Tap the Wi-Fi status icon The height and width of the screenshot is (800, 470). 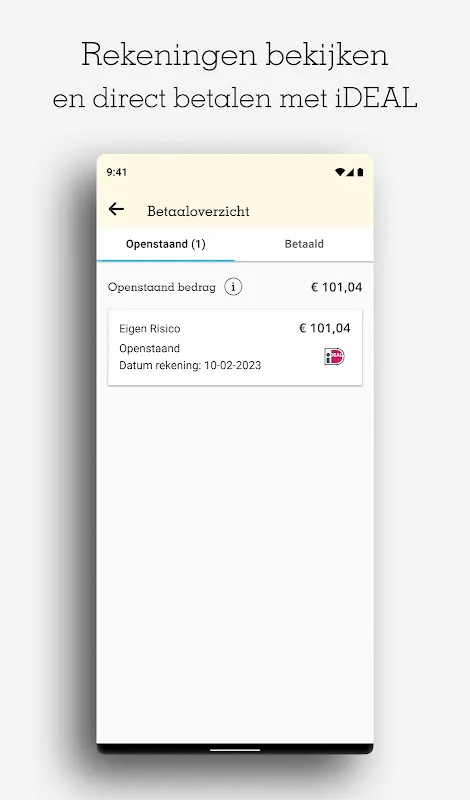[x=339, y=172]
